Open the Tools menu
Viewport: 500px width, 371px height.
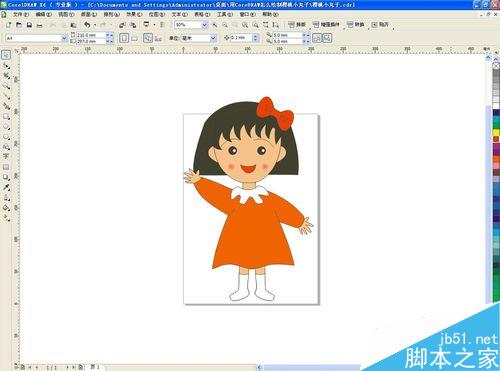(x=225, y=14)
